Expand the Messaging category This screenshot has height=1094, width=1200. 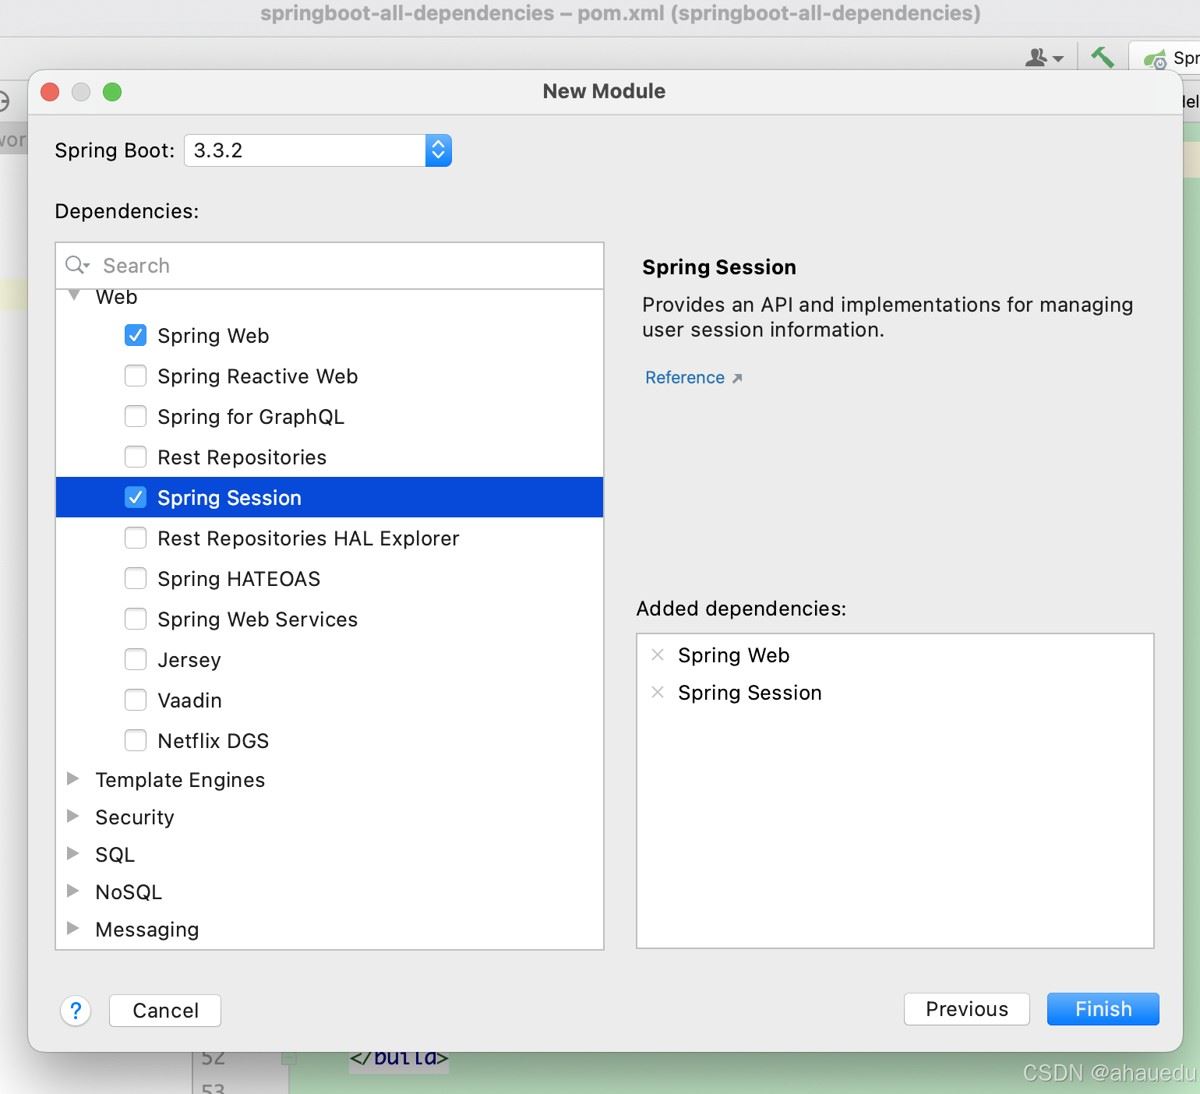[72, 928]
